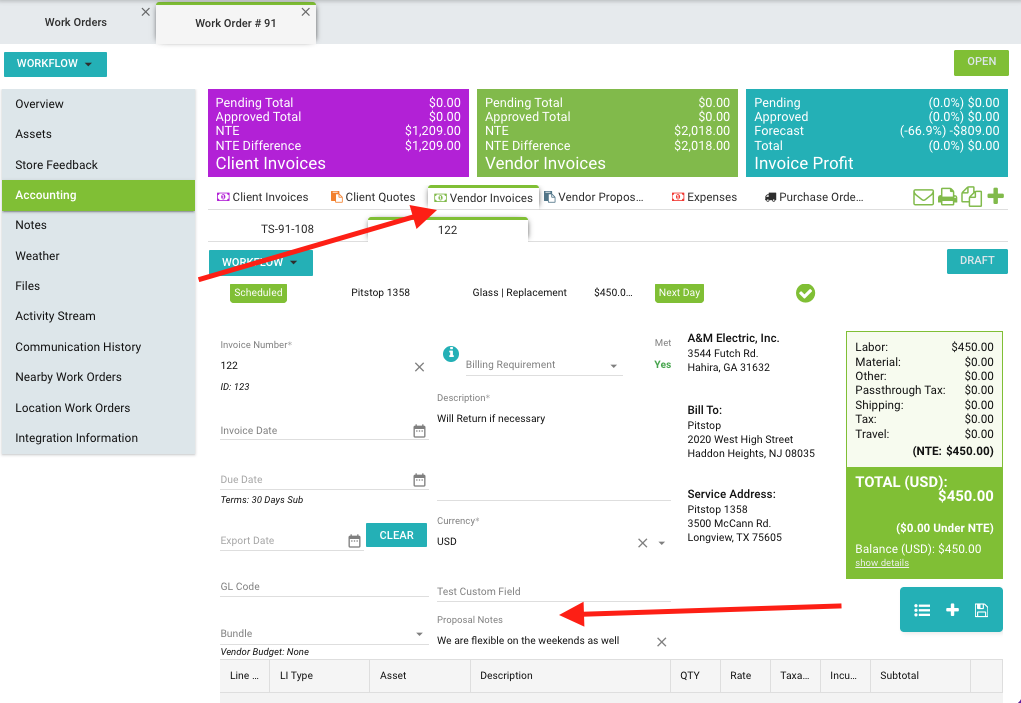Click the Next Day priority badge
Image resolution: width=1021 pixels, height=703 pixels.
[679, 293]
